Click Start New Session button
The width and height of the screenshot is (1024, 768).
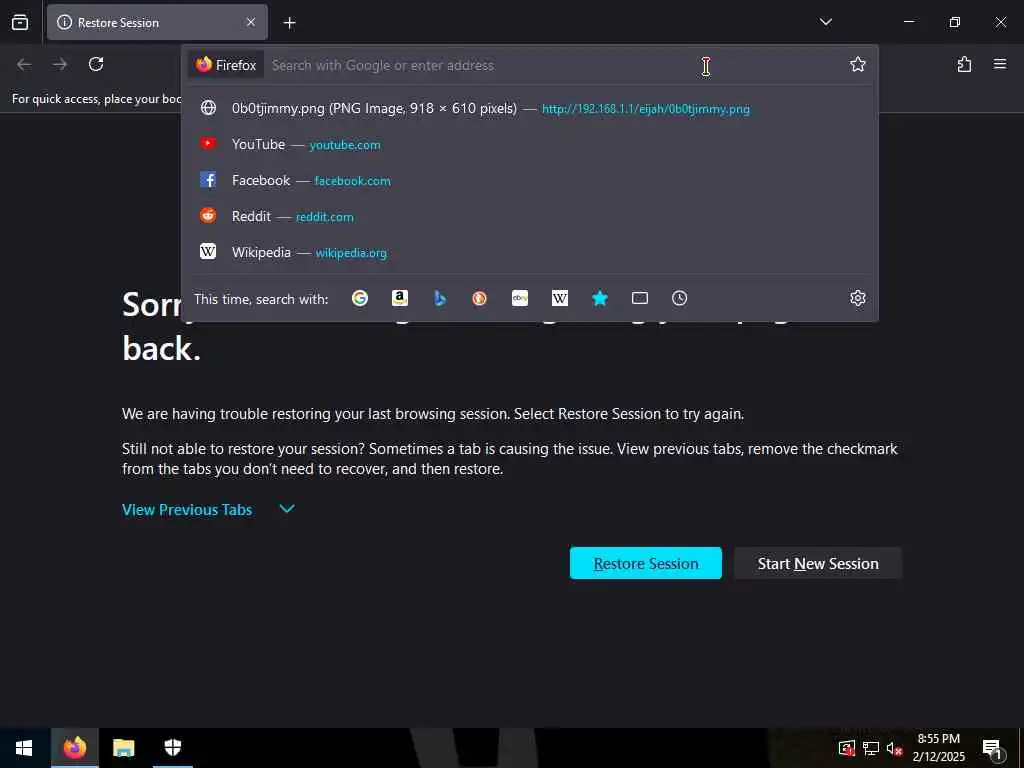(818, 563)
